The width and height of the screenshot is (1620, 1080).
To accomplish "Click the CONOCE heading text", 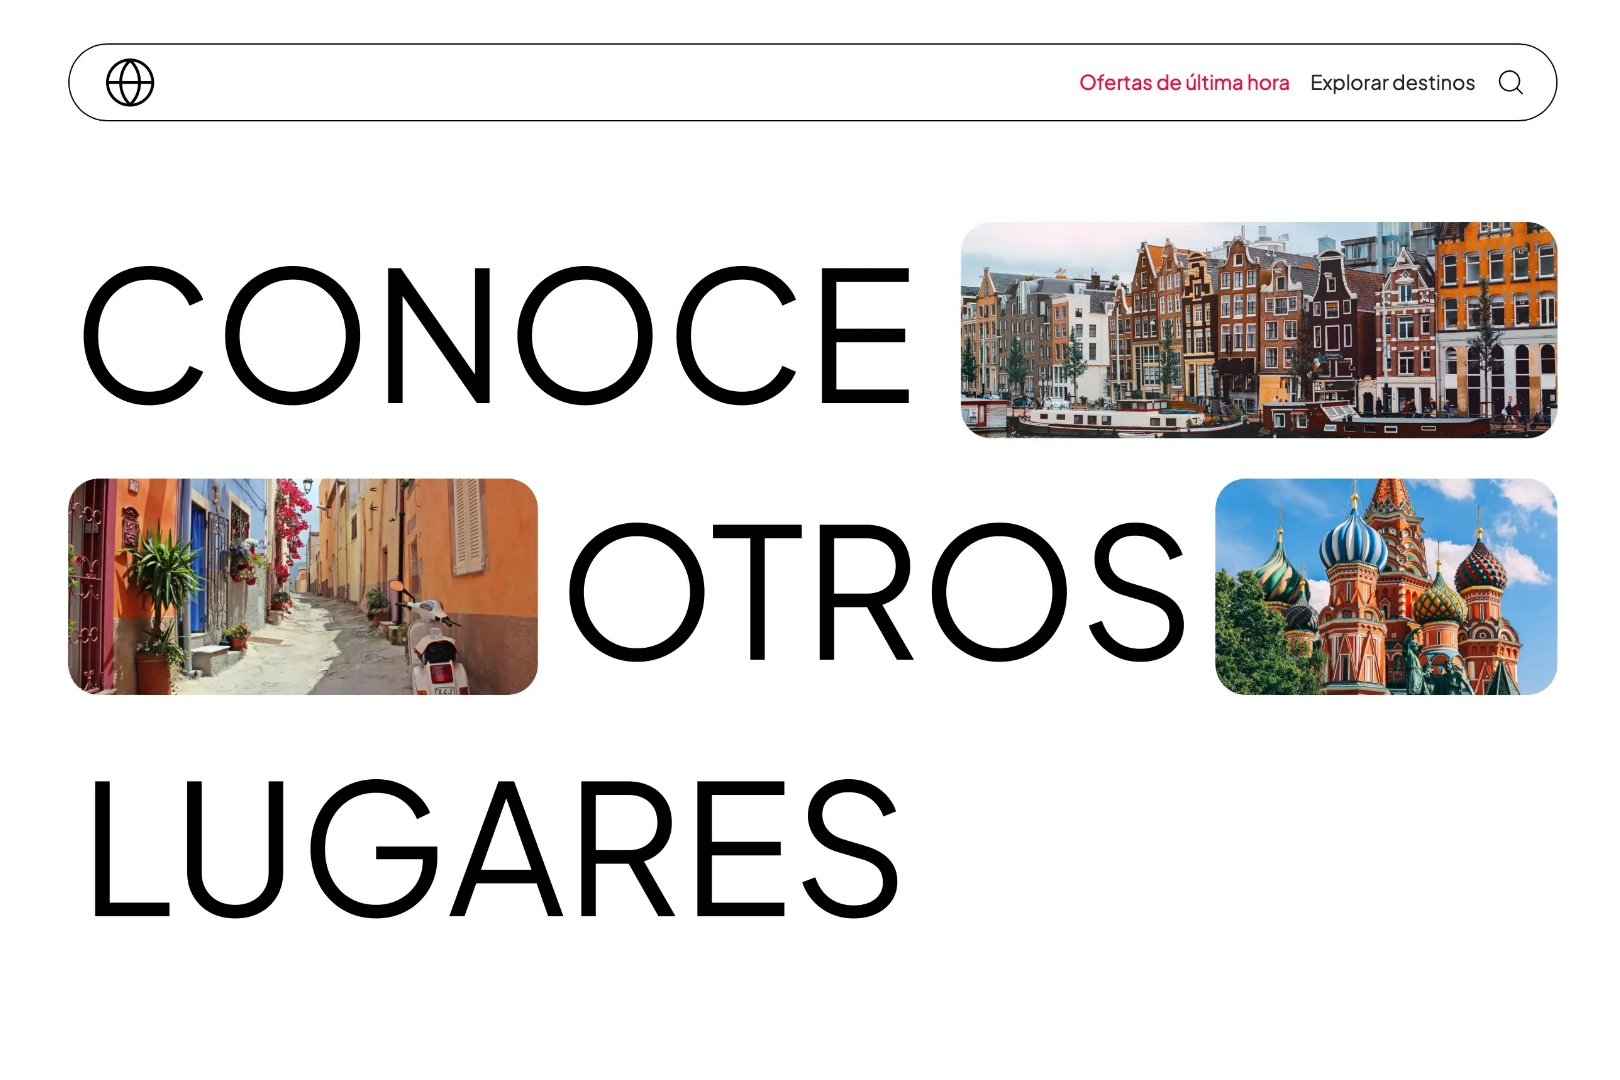I will pos(495,335).
